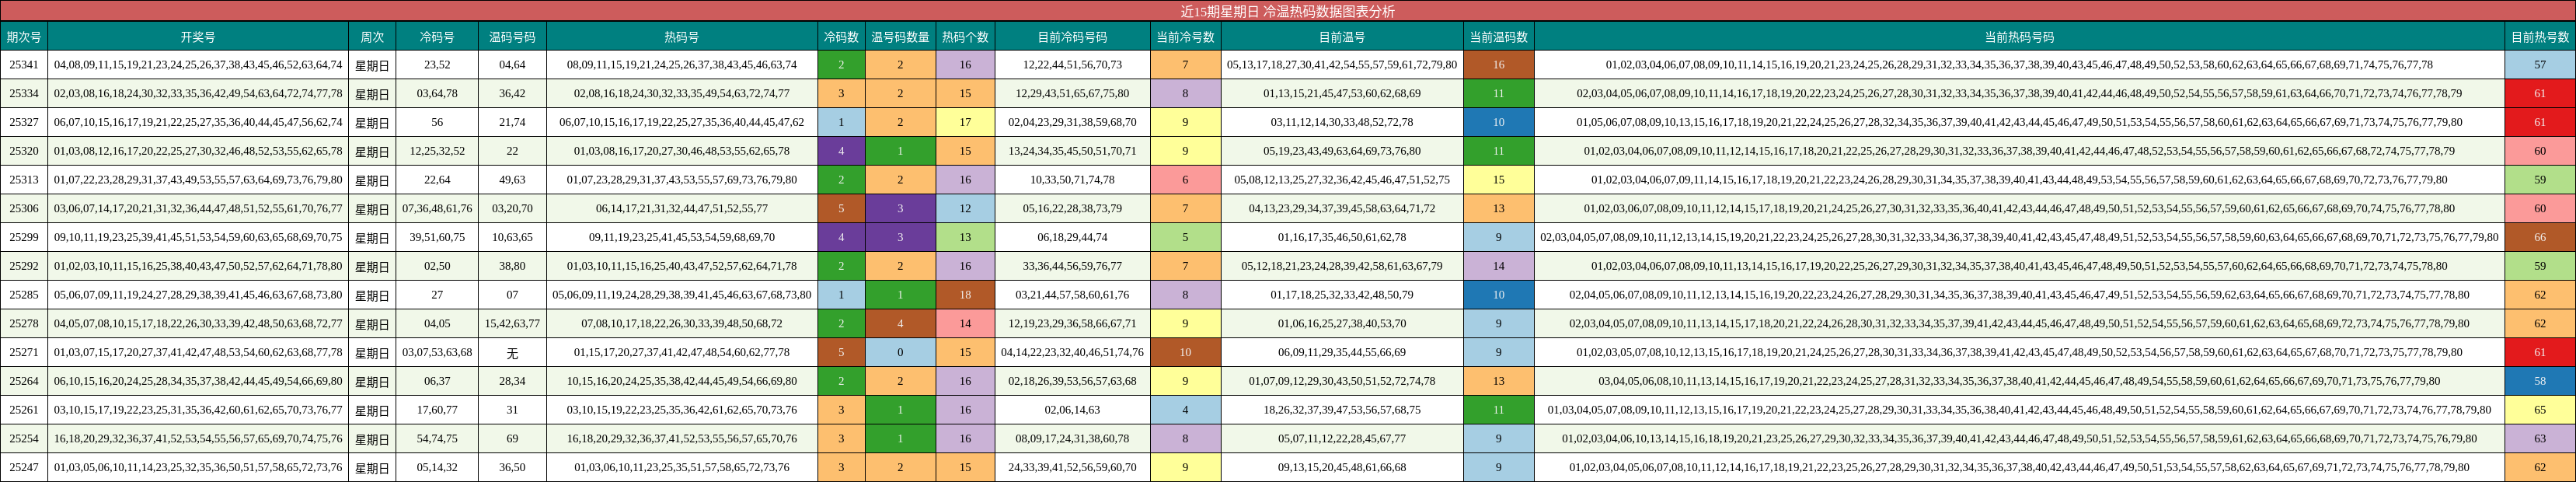Select the 目前热号数 column header

(x=2540, y=37)
